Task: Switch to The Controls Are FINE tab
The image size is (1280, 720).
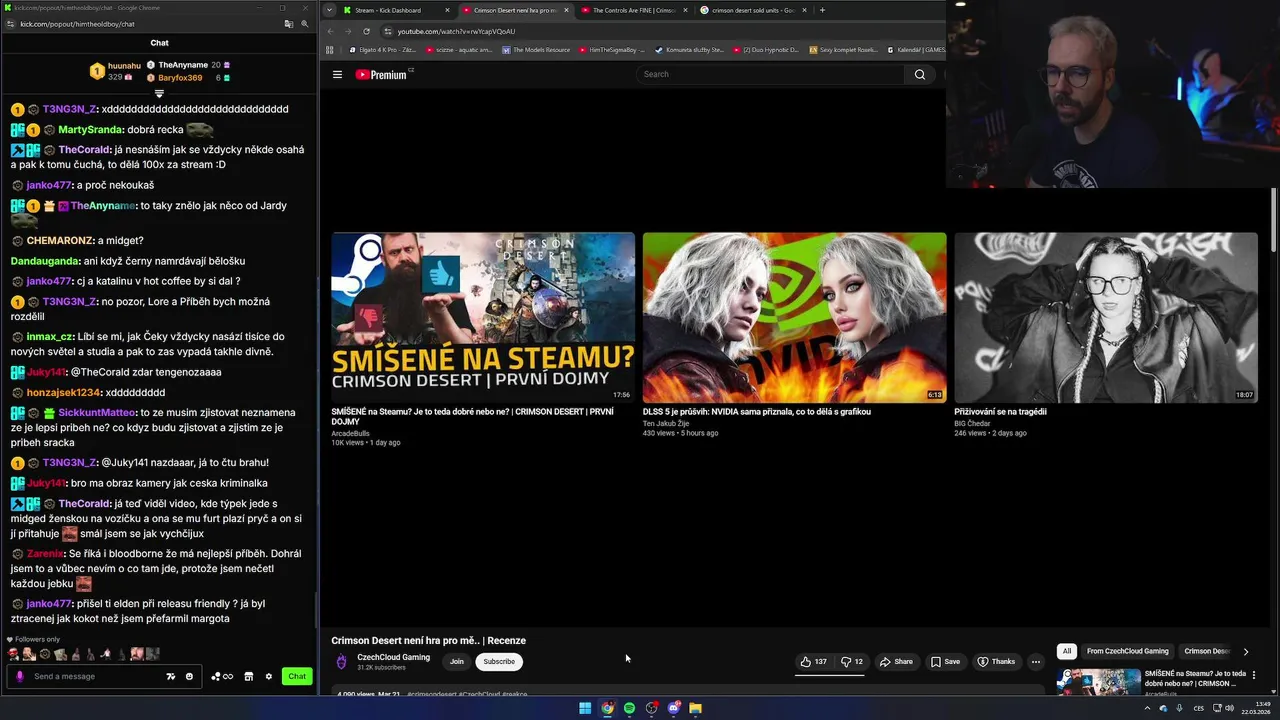Action: click(x=635, y=10)
